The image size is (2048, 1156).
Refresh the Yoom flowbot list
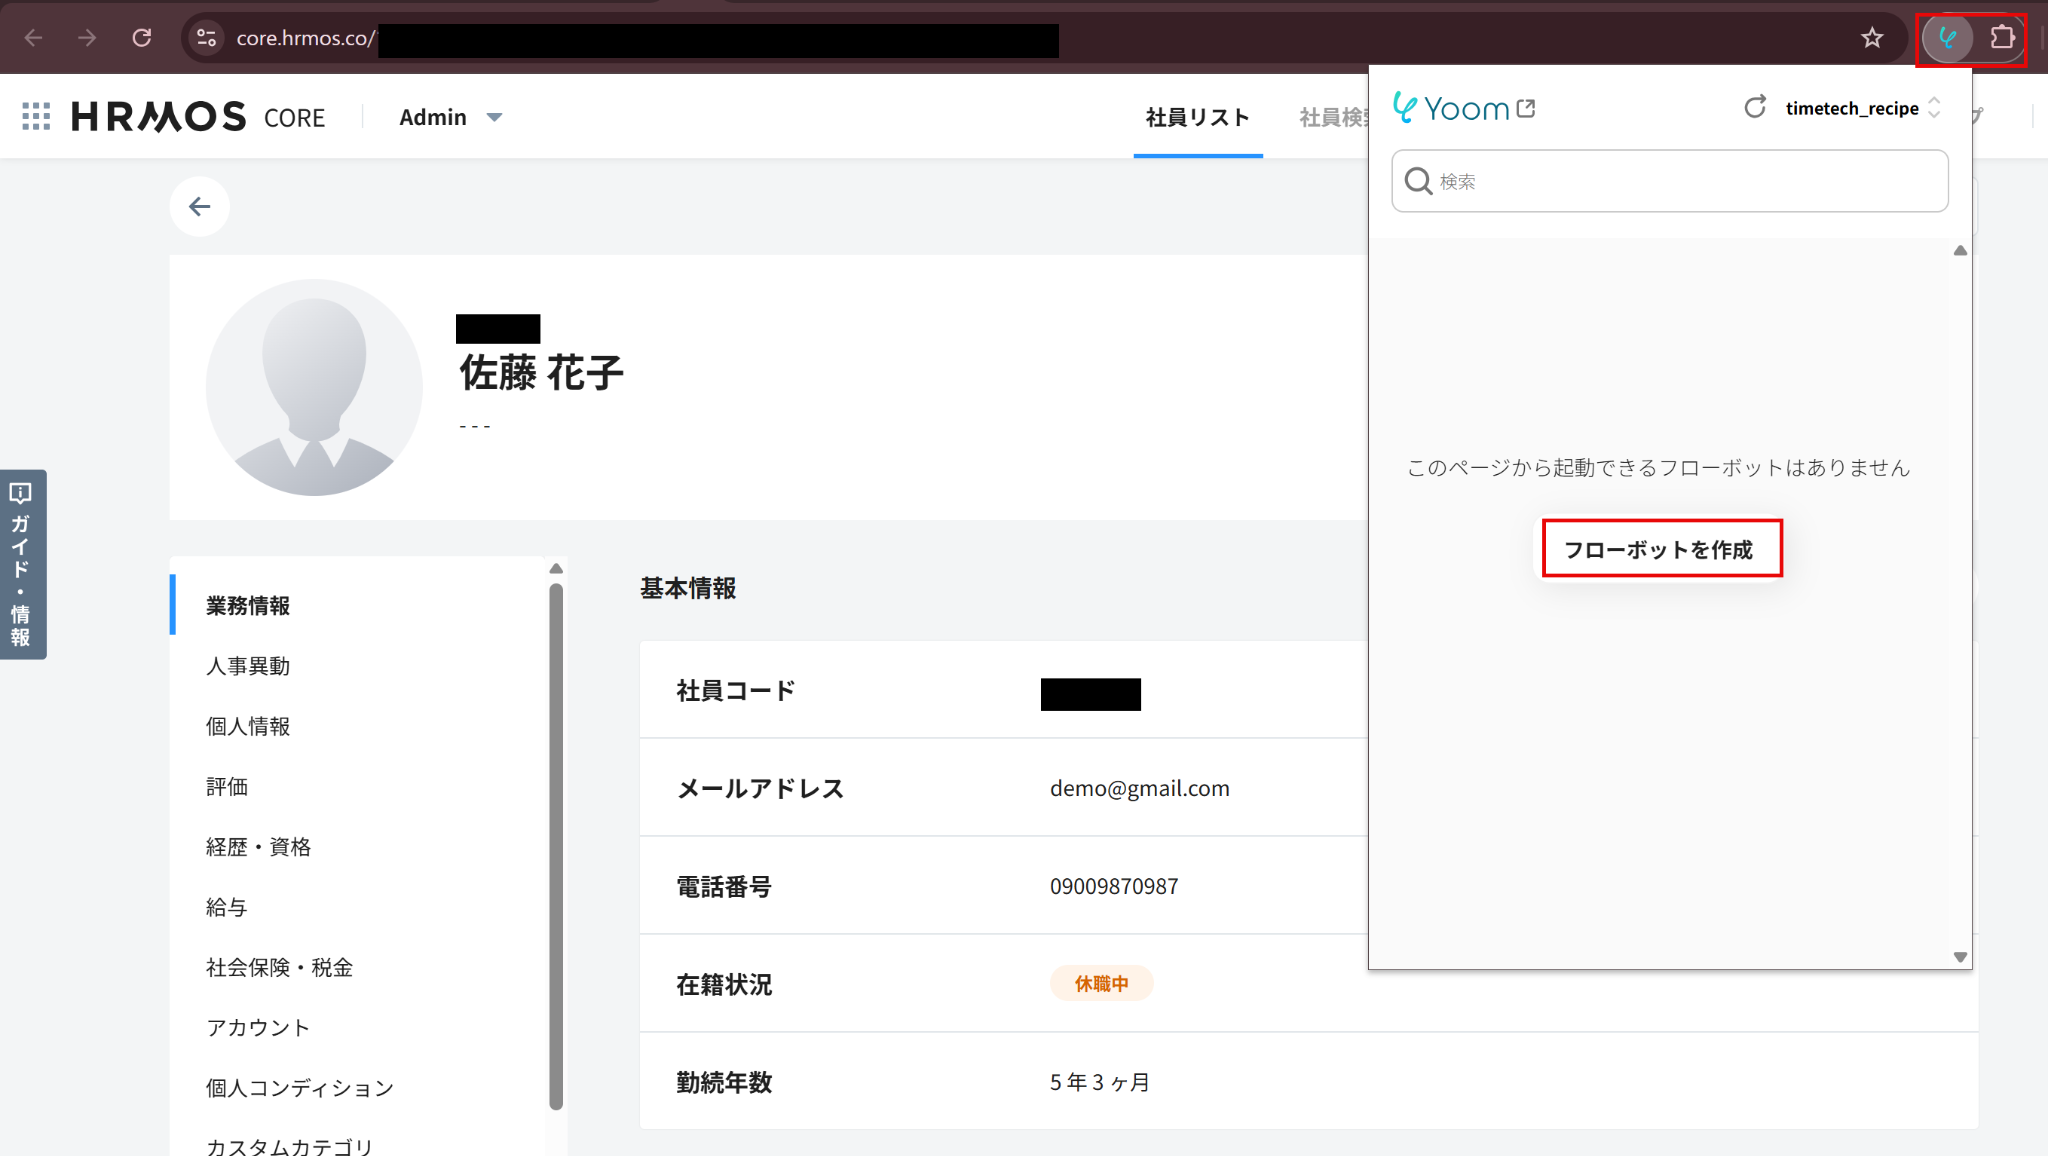(1755, 107)
